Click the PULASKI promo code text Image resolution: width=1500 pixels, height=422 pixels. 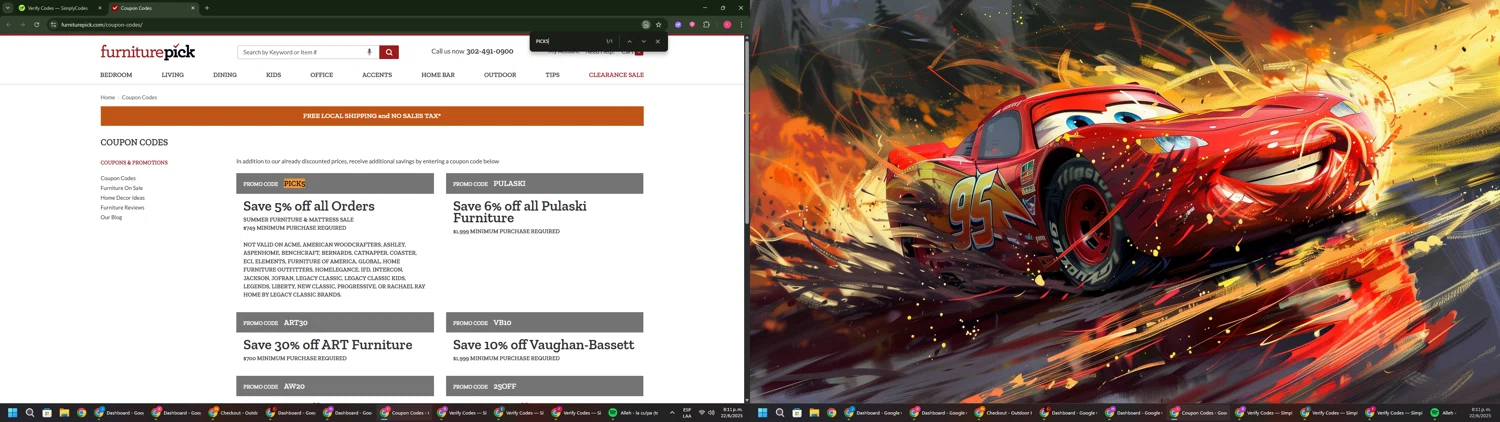point(509,184)
